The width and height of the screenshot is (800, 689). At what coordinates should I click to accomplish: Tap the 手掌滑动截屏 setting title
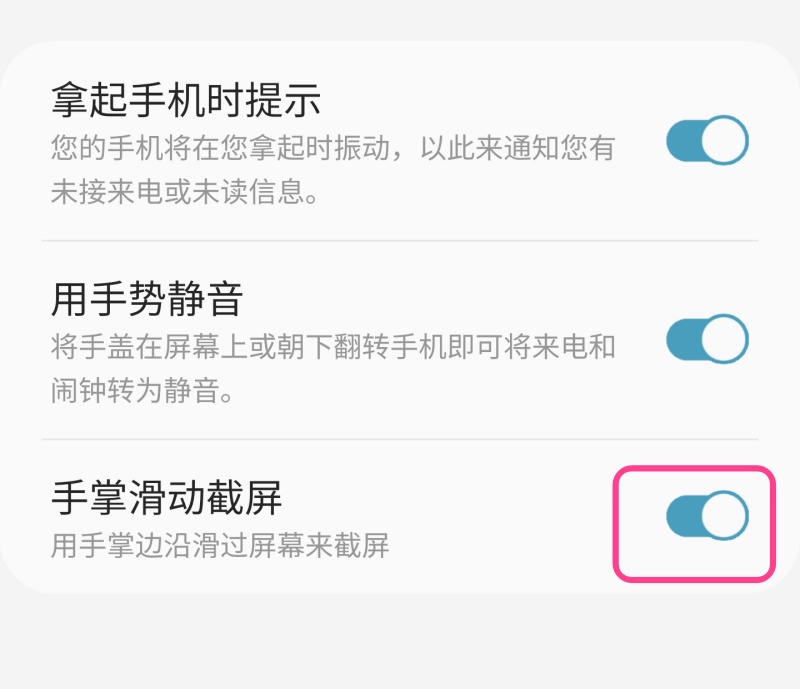(x=167, y=497)
